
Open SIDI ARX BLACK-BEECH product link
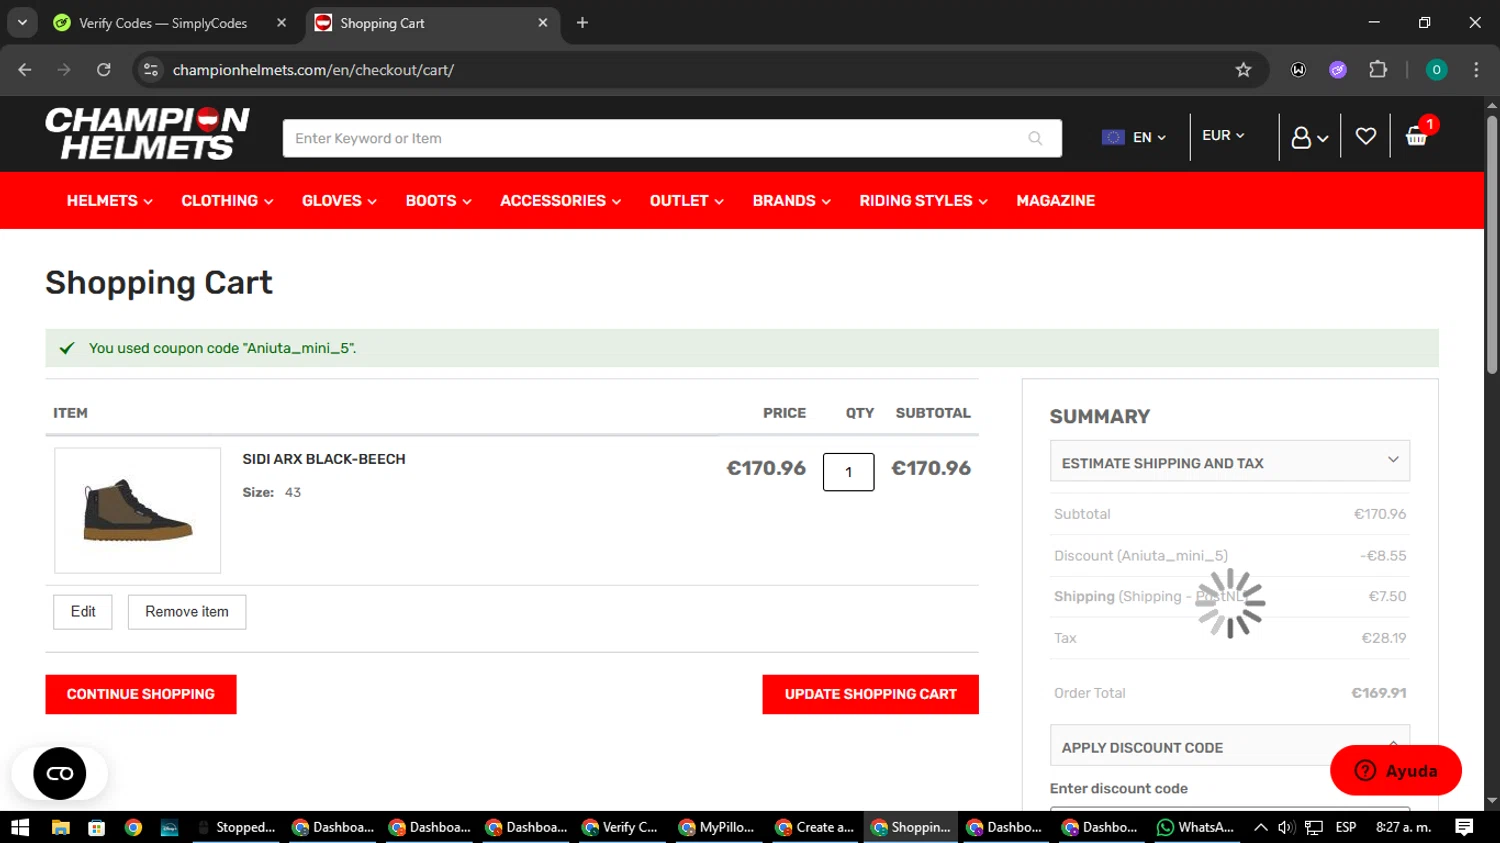coord(324,459)
